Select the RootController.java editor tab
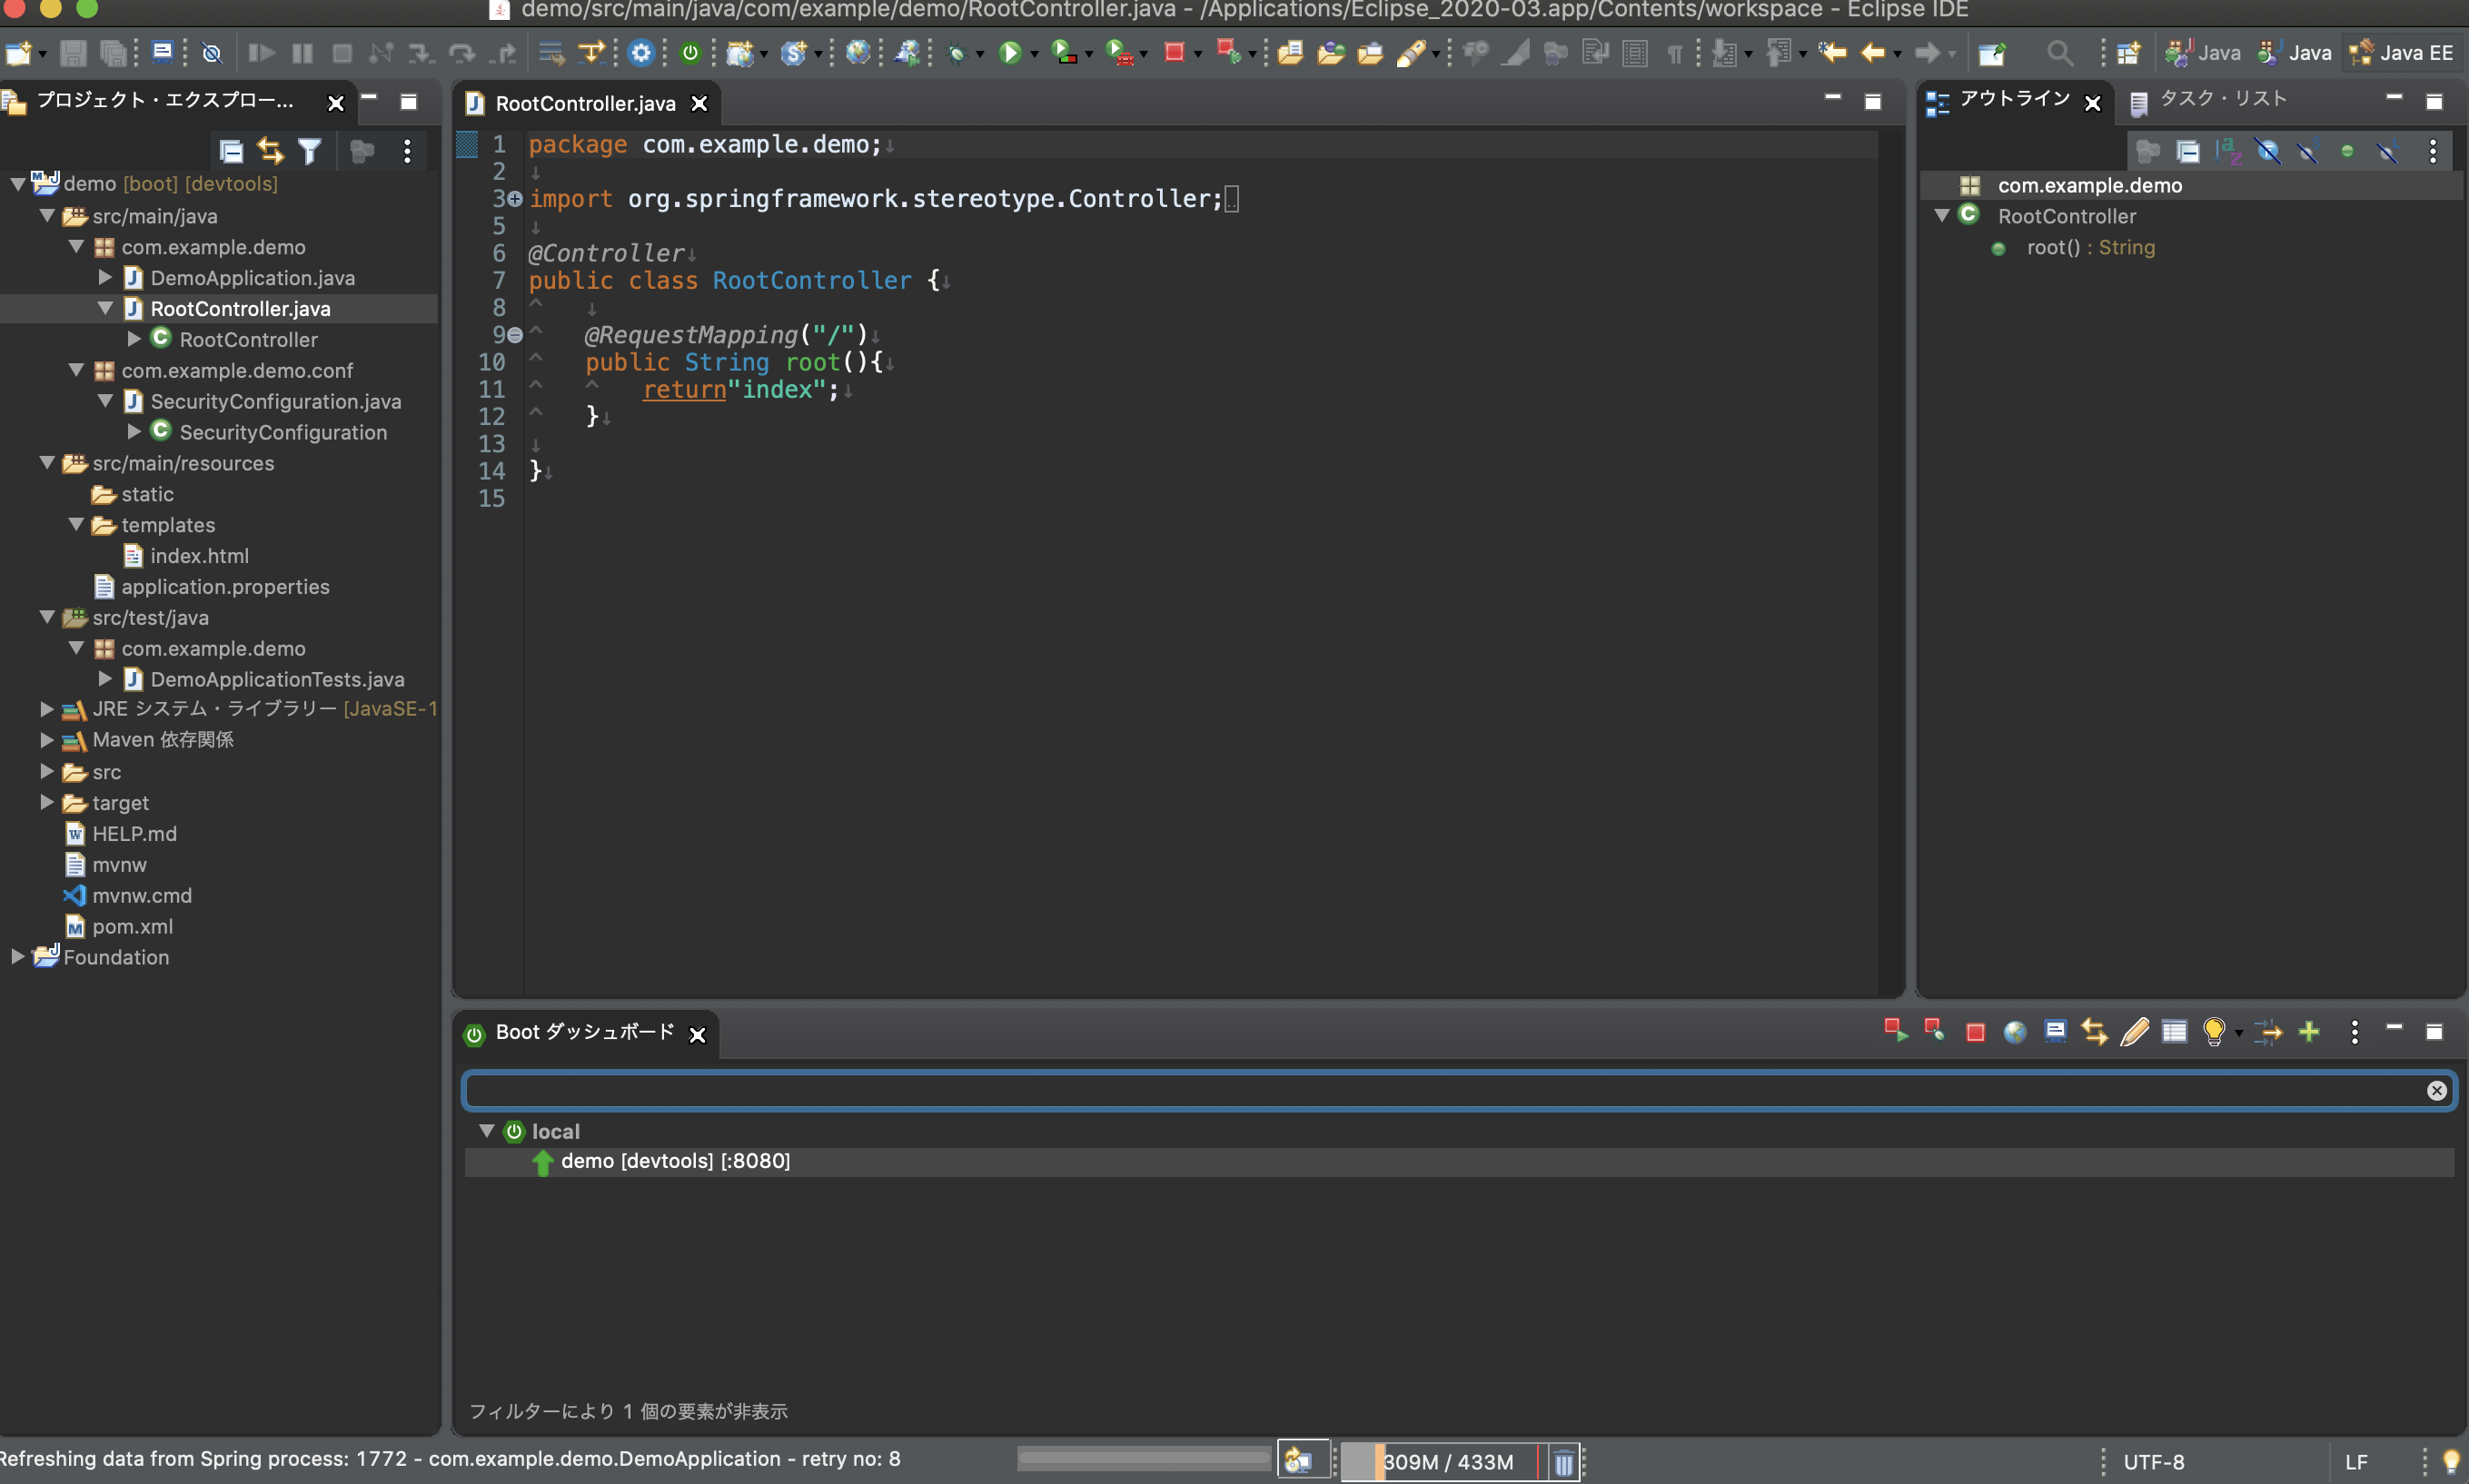Screen dimensions: 2469x1484 pyautogui.click(x=585, y=103)
